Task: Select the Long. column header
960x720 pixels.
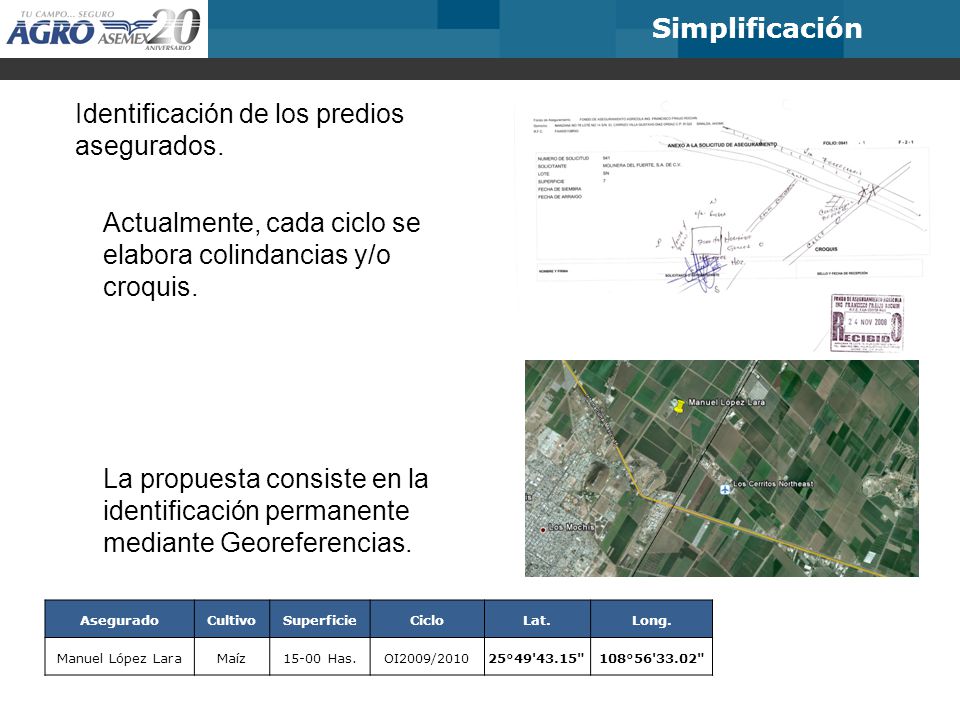Action: pyautogui.click(x=651, y=620)
